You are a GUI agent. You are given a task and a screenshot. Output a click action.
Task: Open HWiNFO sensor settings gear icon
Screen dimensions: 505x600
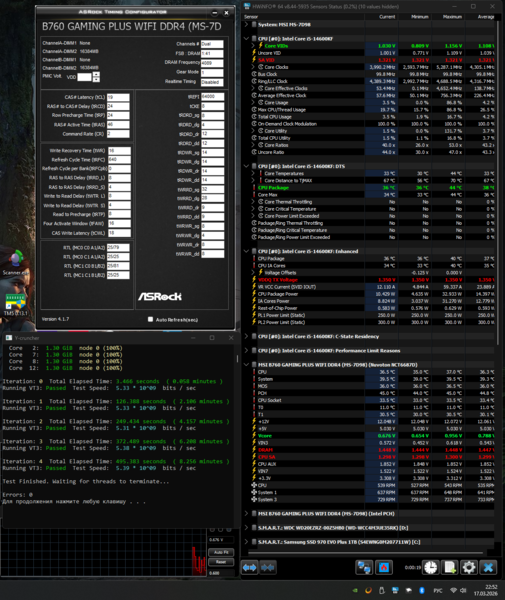click(x=469, y=567)
